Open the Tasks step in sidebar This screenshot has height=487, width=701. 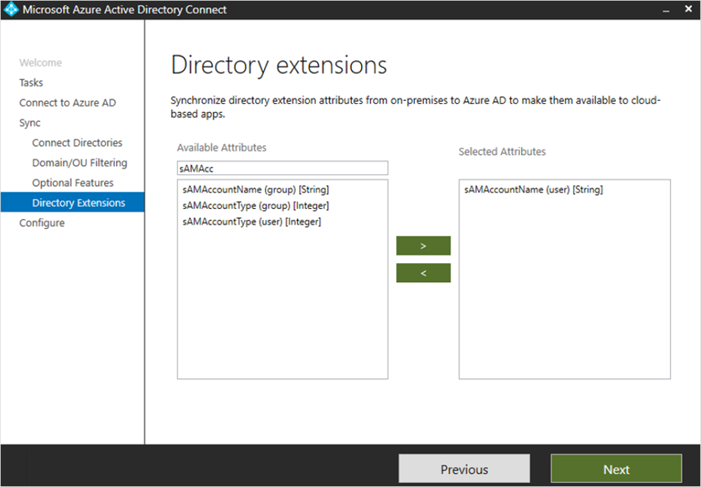[x=31, y=83]
